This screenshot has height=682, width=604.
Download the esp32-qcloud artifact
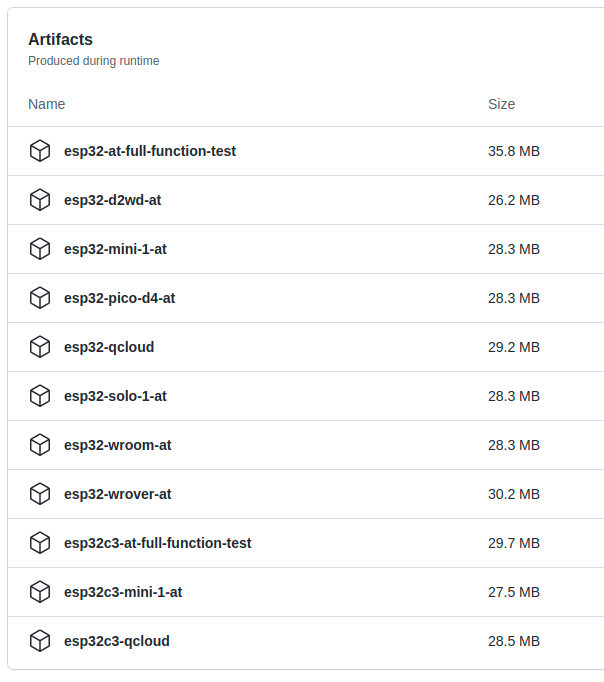(x=109, y=347)
